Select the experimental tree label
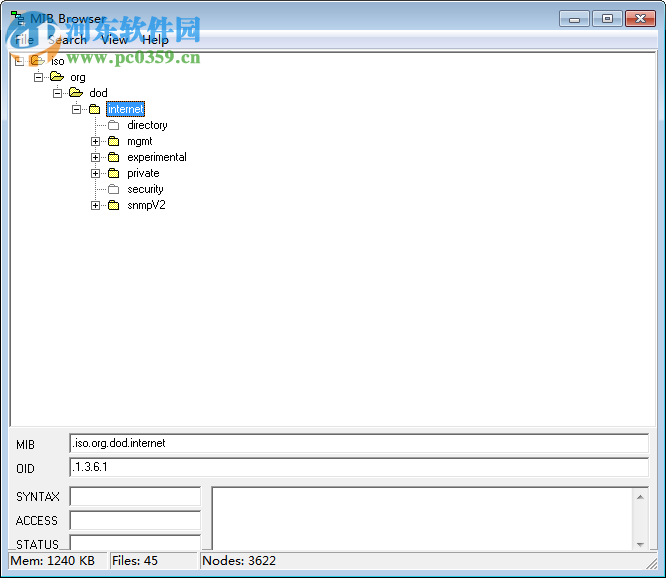 click(157, 157)
